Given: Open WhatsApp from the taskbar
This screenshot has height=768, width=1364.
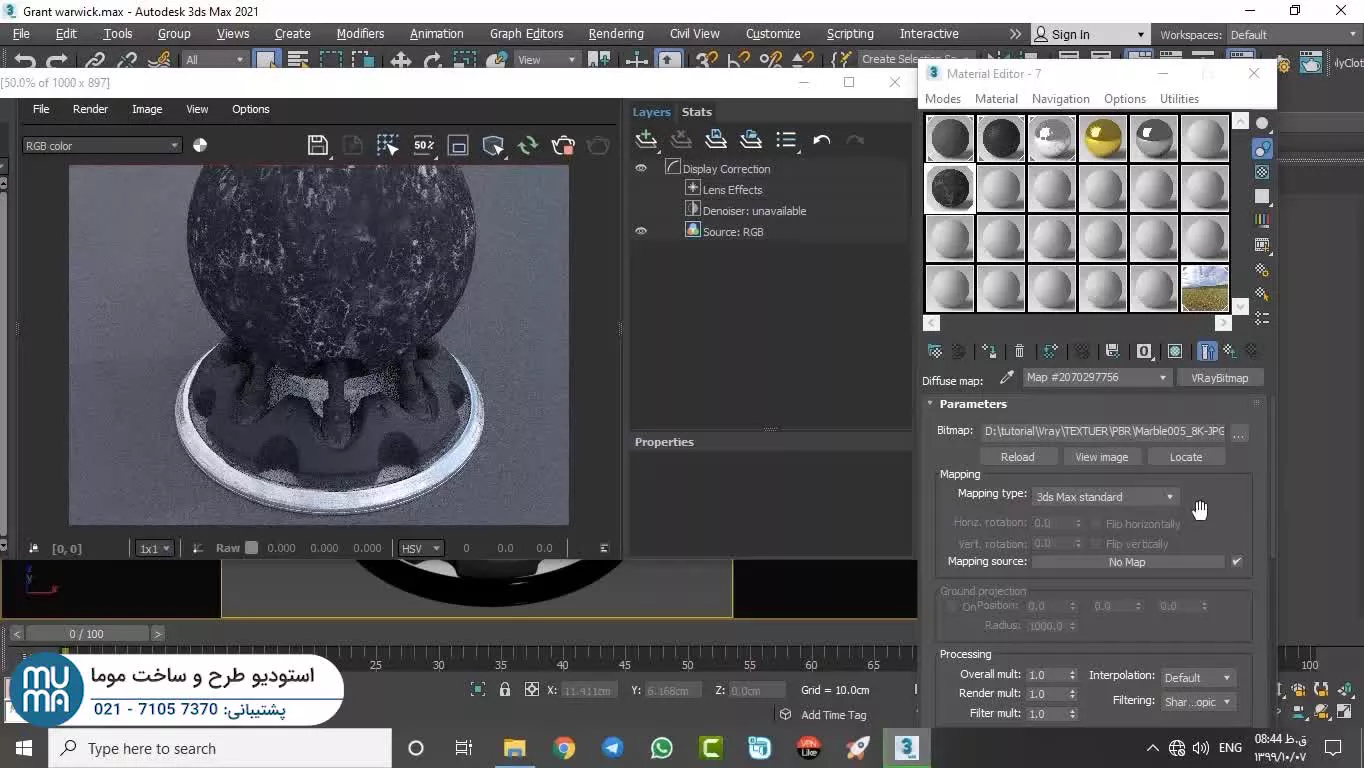Looking at the screenshot, I should click(662, 748).
